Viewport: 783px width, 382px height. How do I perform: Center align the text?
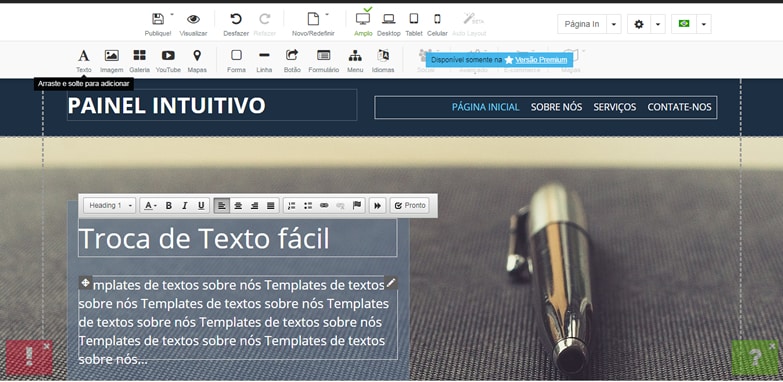tap(238, 206)
